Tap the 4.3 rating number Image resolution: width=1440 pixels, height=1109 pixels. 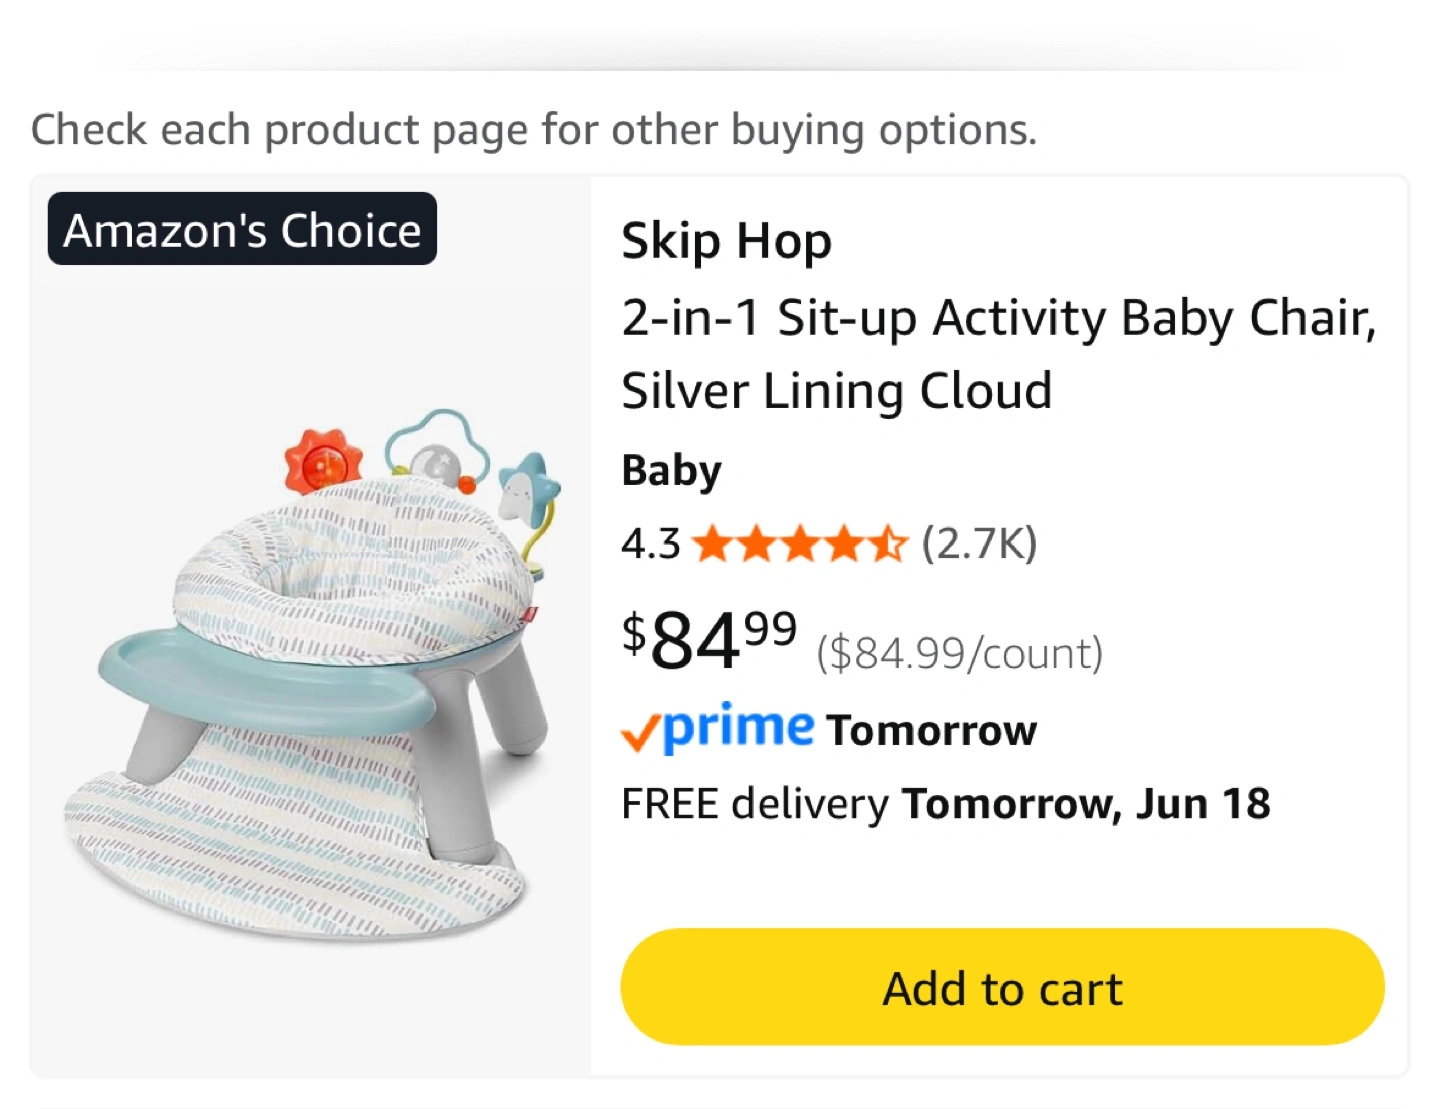(650, 545)
